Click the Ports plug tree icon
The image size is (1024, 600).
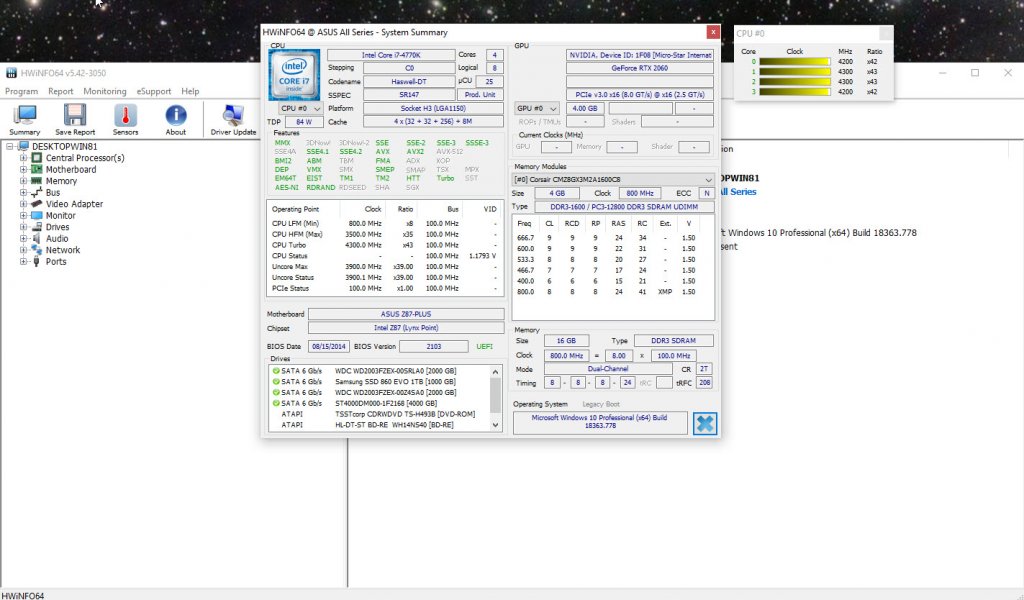point(37,261)
